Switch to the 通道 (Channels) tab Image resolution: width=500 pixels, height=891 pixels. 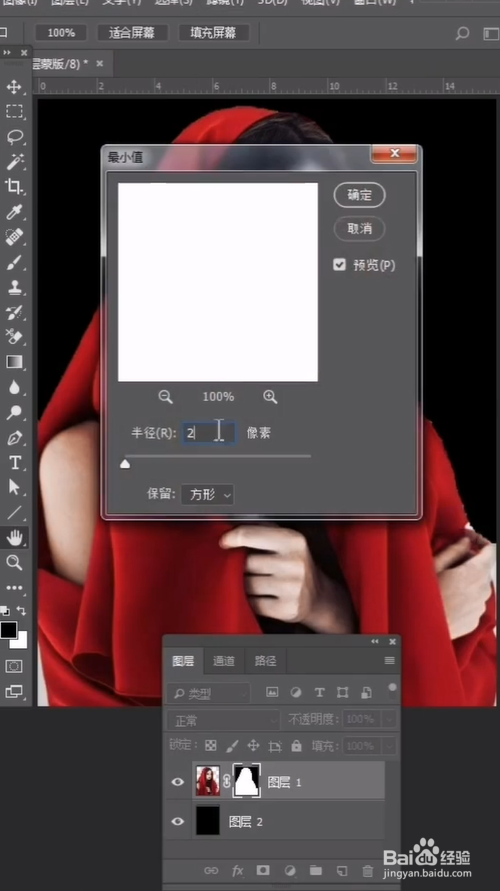pyautogui.click(x=223, y=661)
